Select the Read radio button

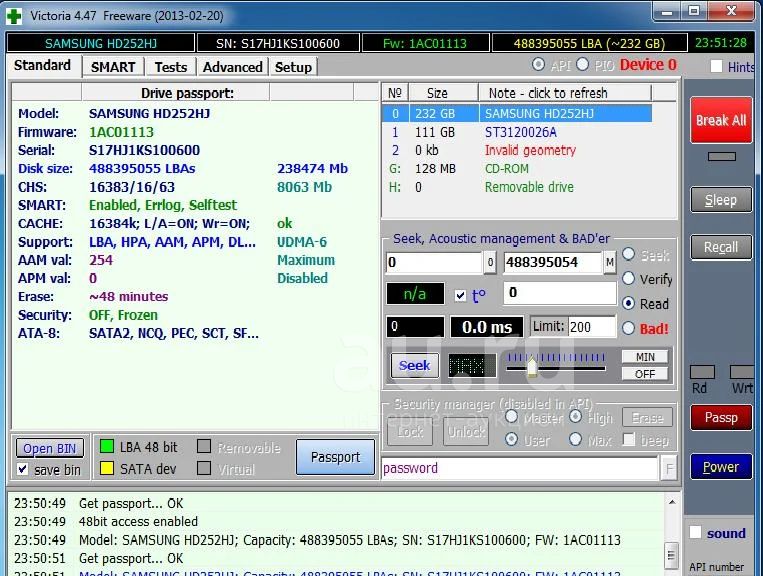tap(628, 304)
